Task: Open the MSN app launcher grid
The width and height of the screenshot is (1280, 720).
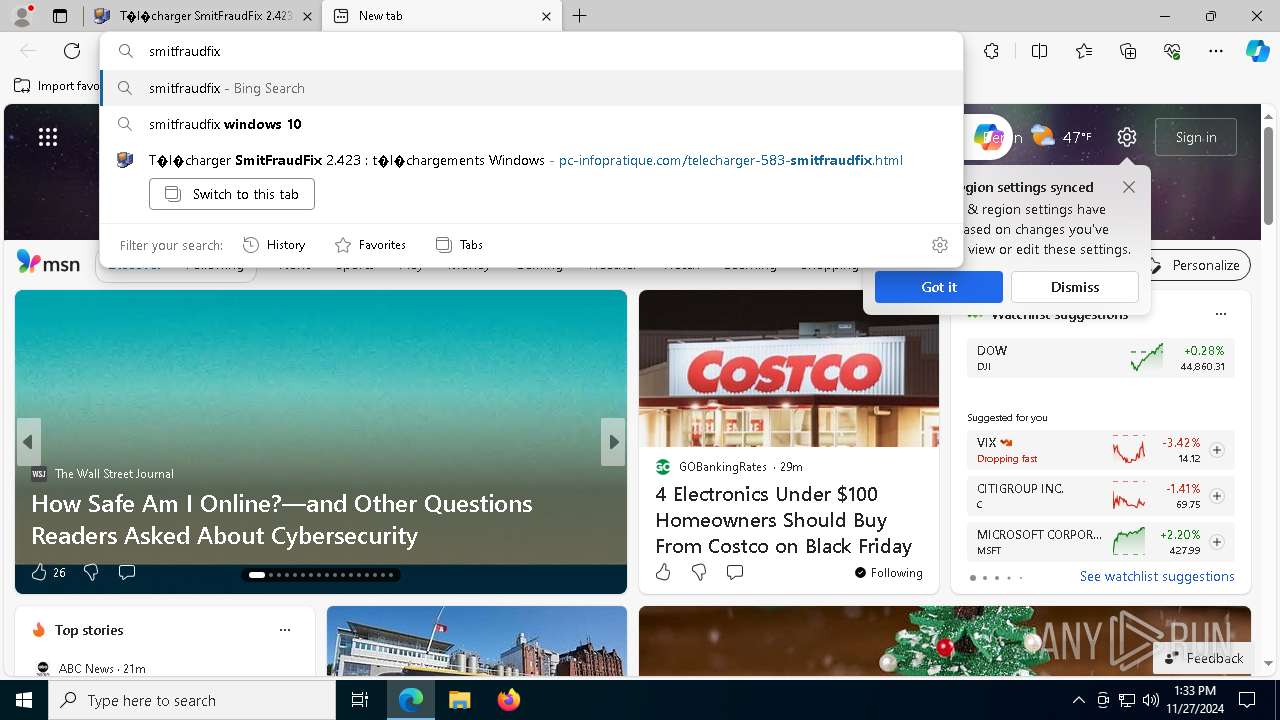Action: pos(48,137)
